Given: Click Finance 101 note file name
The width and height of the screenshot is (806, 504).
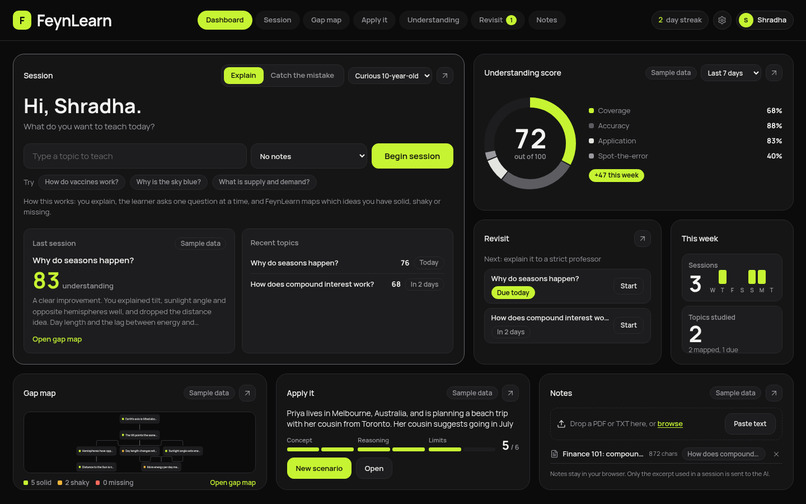Looking at the screenshot, I should (x=602, y=454).
